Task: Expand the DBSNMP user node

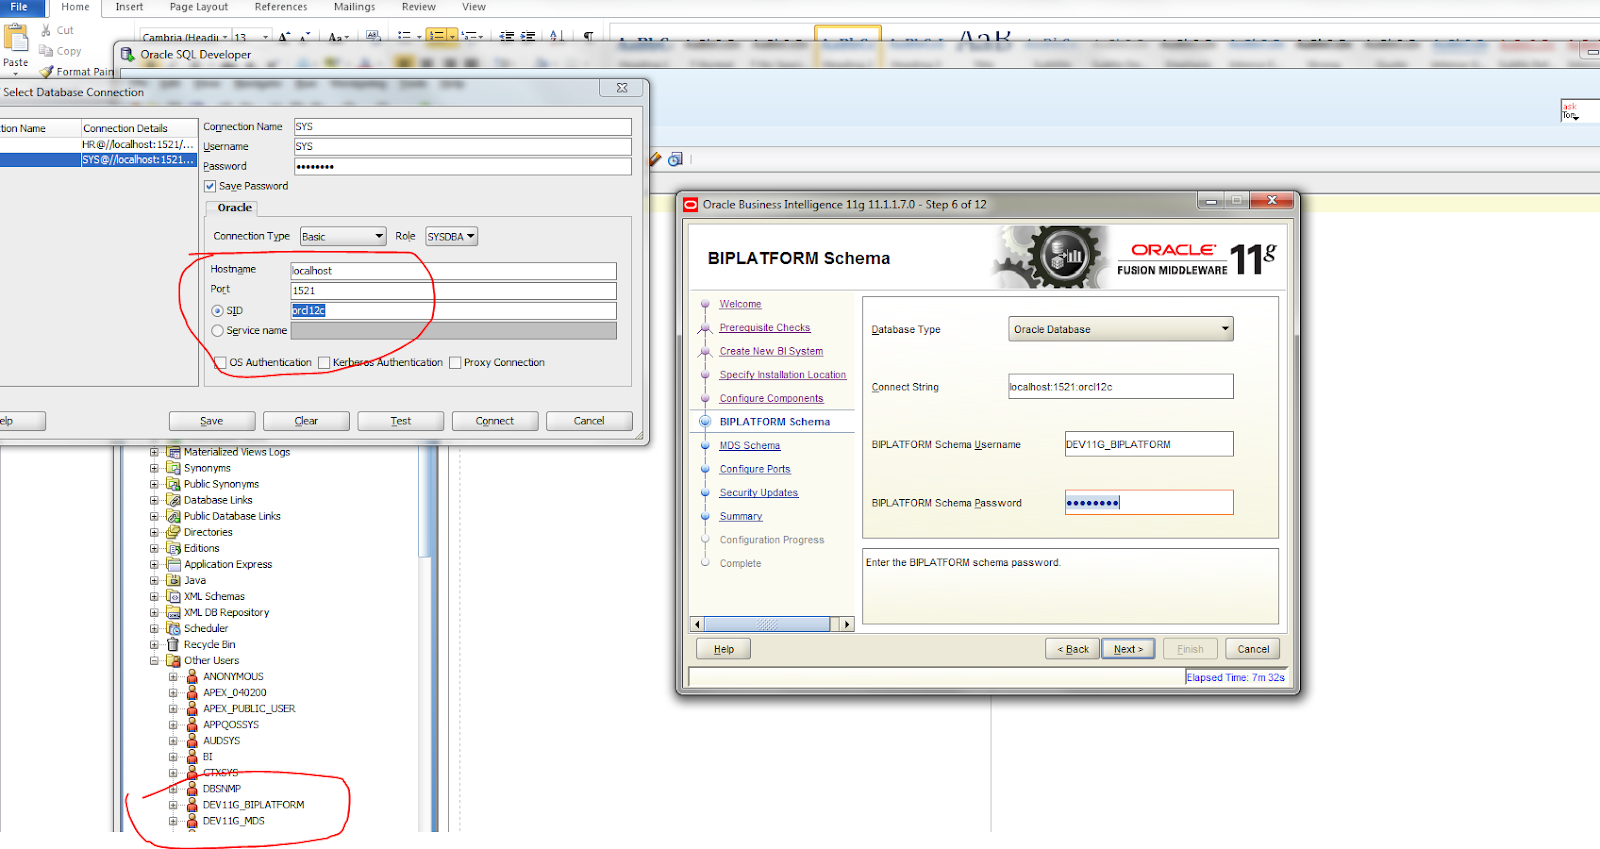Action: 173,788
